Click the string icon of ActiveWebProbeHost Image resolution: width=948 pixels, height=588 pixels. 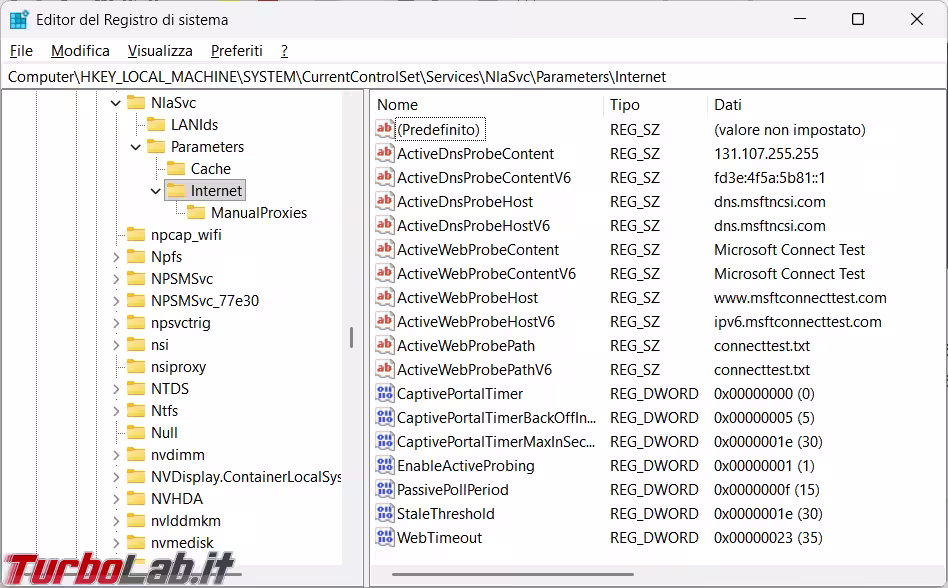pyautogui.click(x=385, y=297)
